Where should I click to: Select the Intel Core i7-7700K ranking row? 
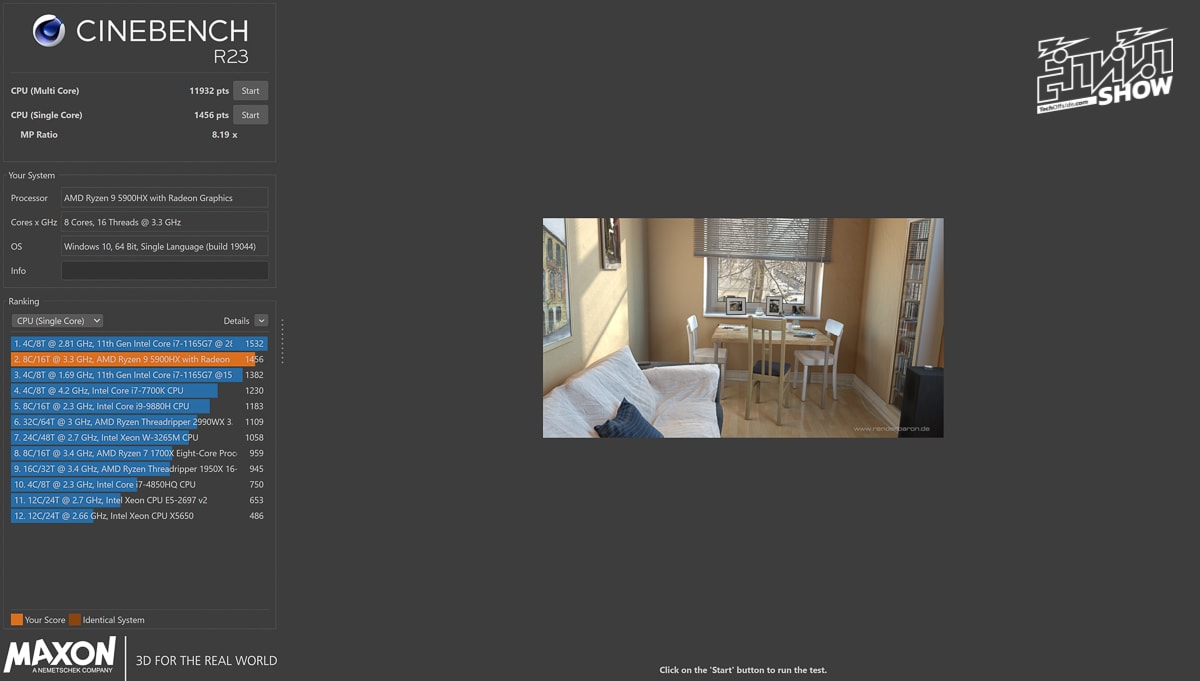coord(139,391)
